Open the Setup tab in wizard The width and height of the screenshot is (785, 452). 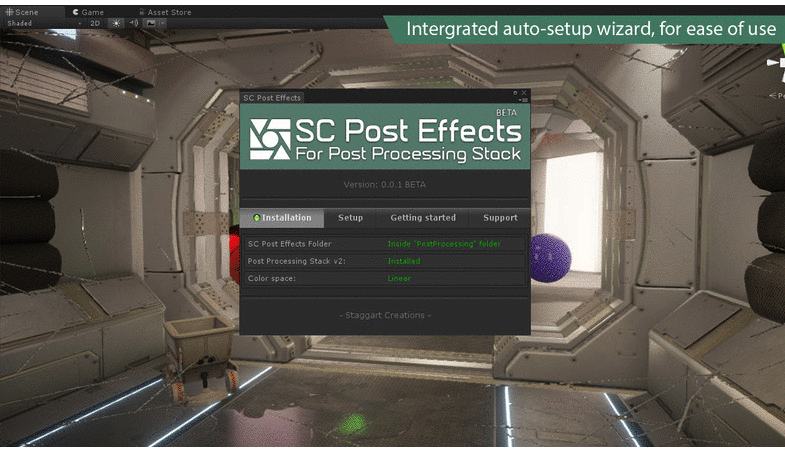(350, 218)
